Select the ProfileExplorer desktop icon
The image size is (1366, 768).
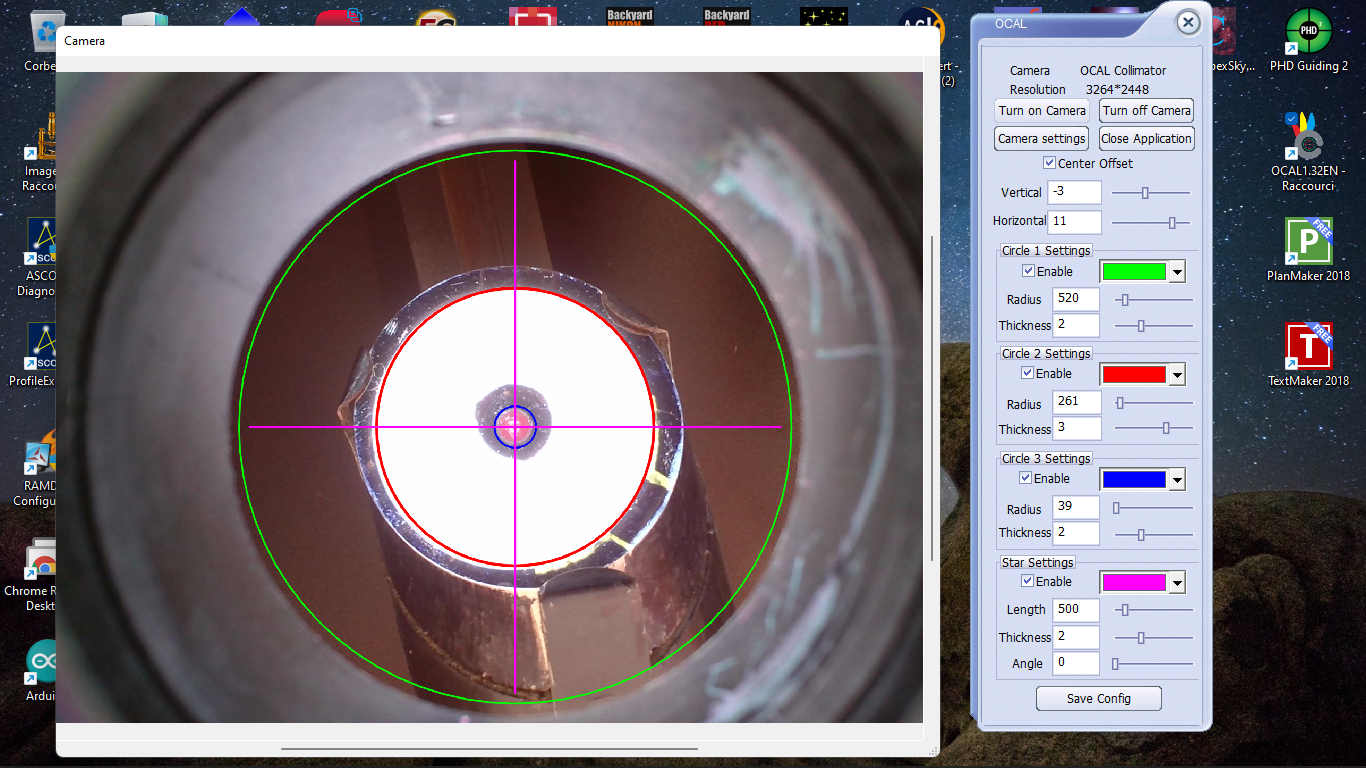[x=34, y=355]
